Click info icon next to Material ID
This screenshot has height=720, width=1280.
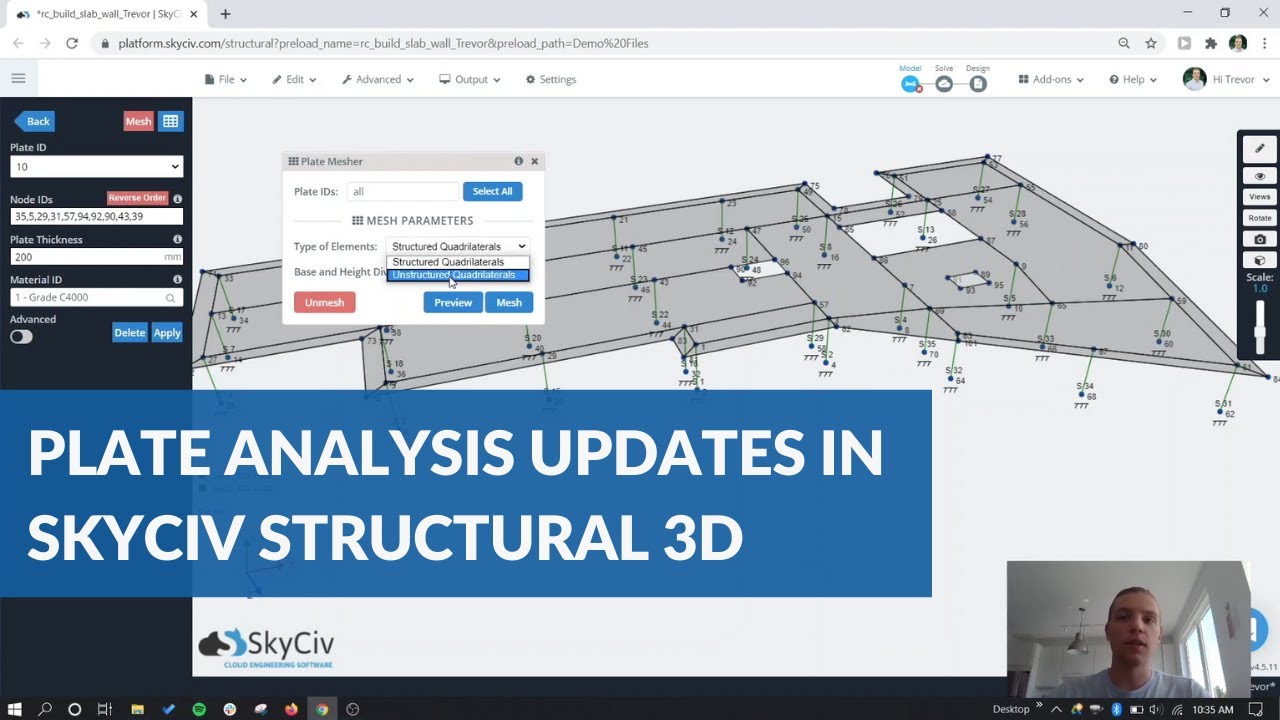click(x=178, y=280)
